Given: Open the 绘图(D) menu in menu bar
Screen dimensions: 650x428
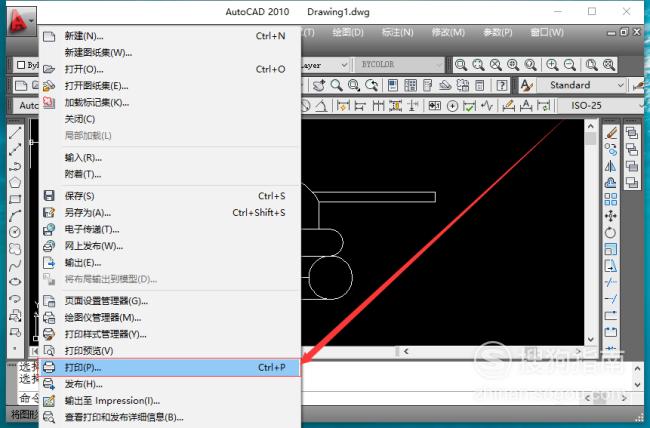Looking at the screenshot, I should pyautogui.click(x=348, y=32).
